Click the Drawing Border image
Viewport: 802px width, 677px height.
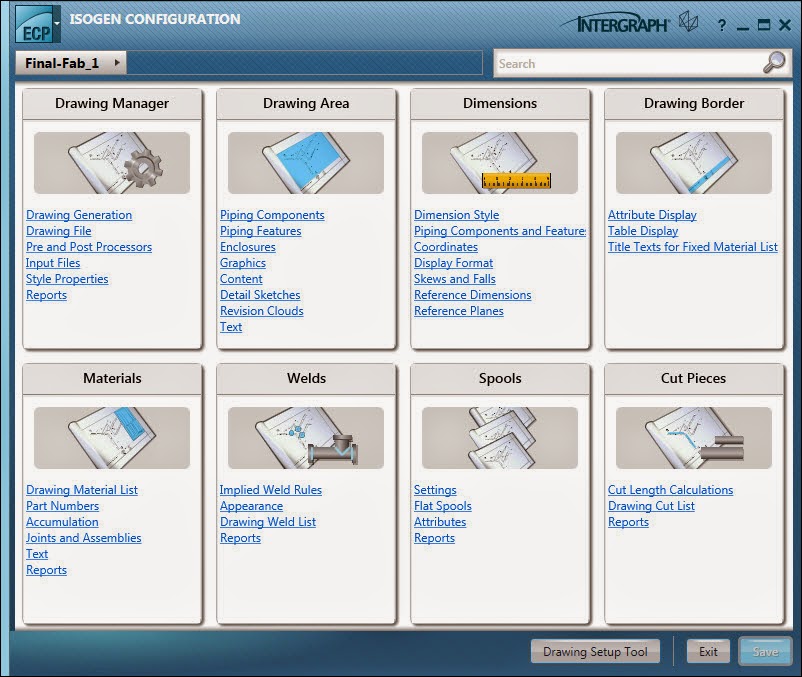point(694,163)
